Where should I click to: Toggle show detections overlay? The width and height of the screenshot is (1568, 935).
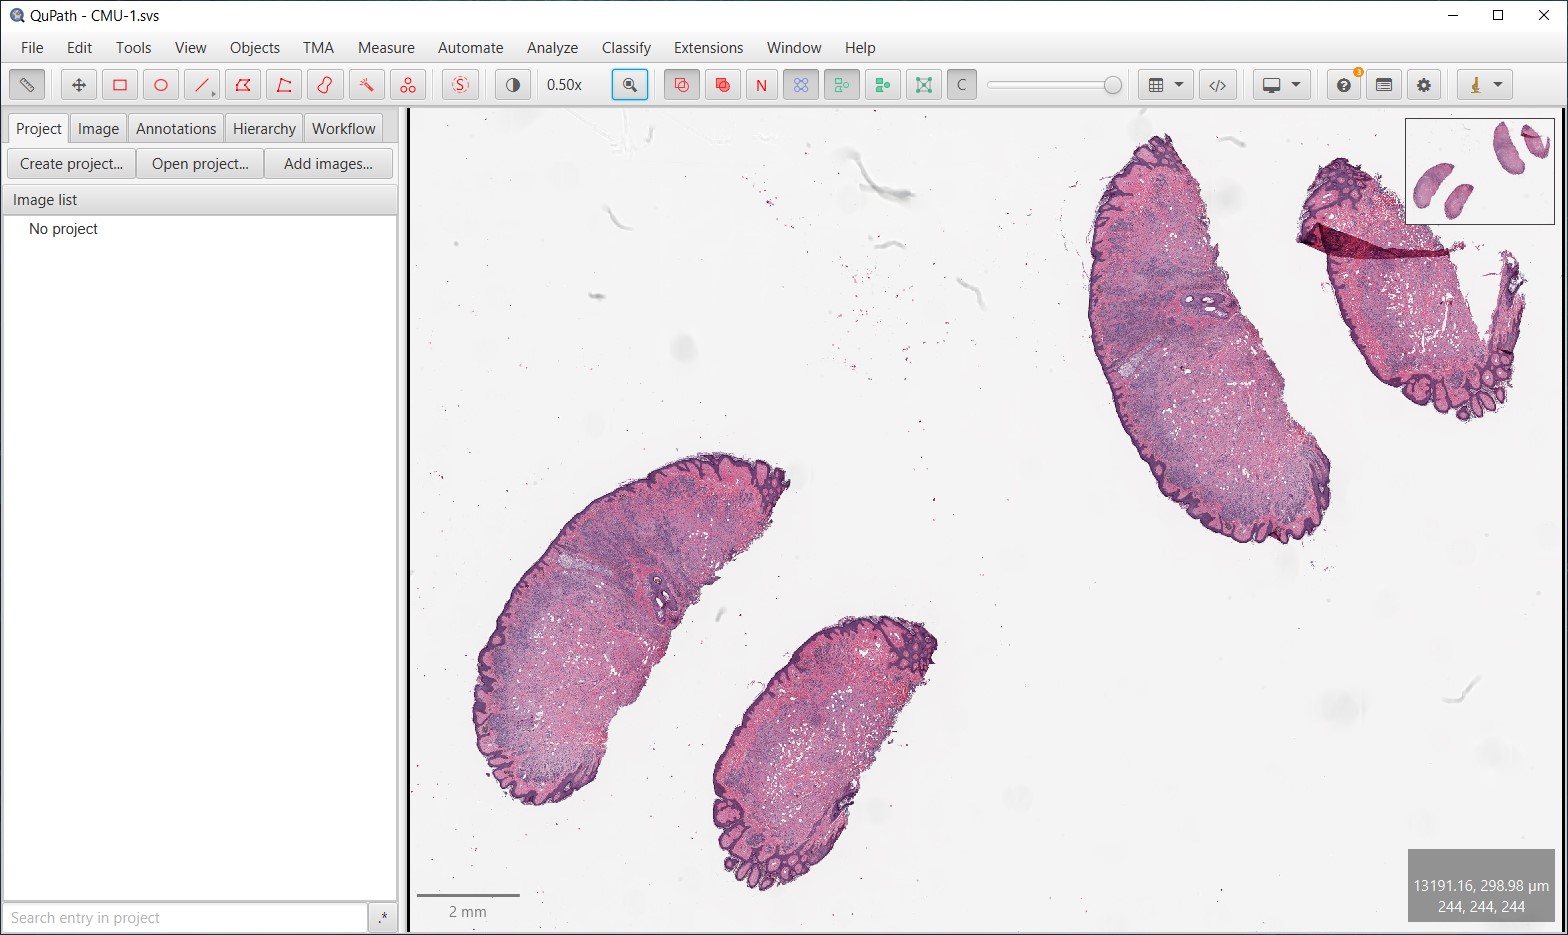842,85
